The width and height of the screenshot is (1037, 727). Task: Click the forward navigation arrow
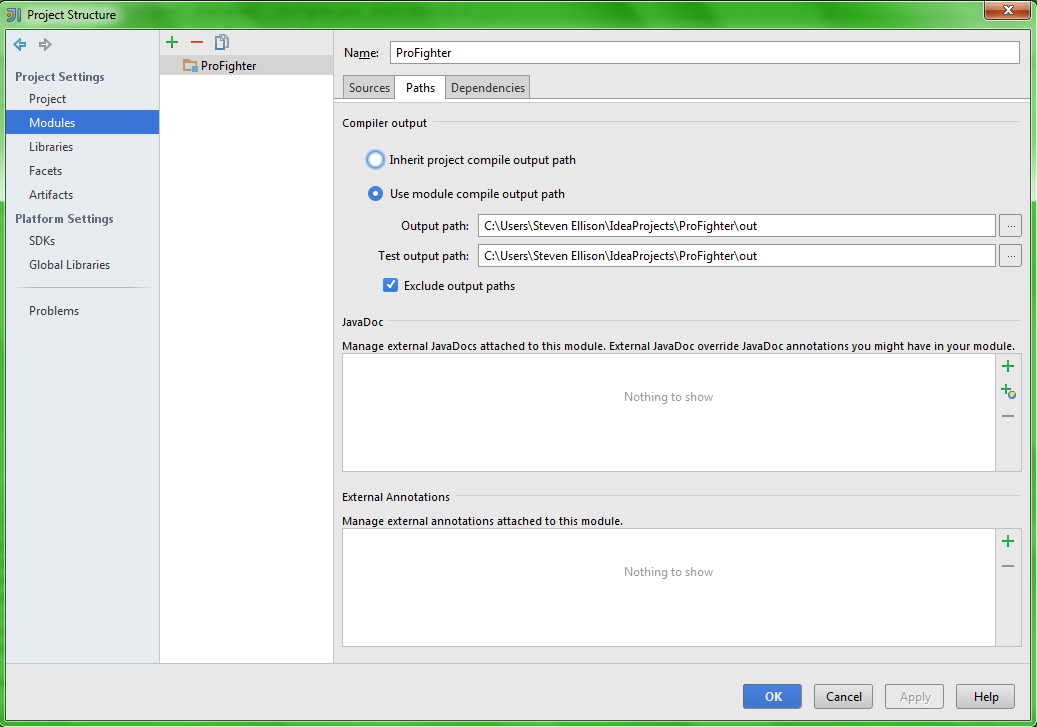45,44
